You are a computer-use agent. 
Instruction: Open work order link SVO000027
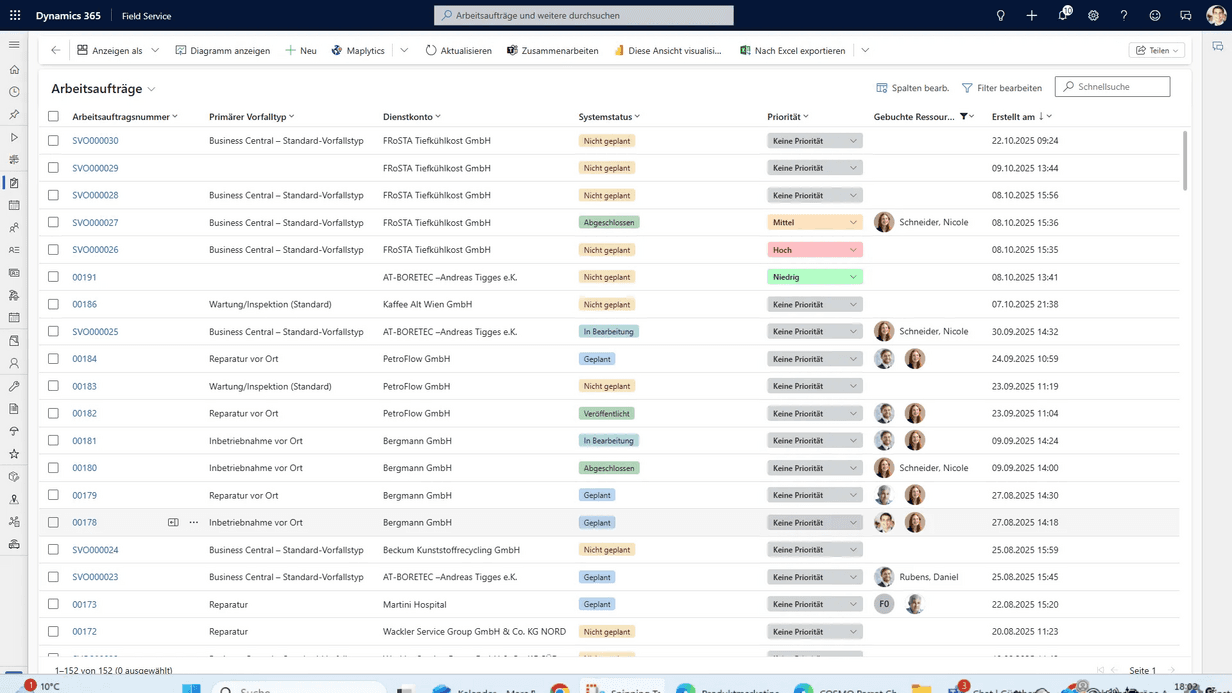coord(95,223)
